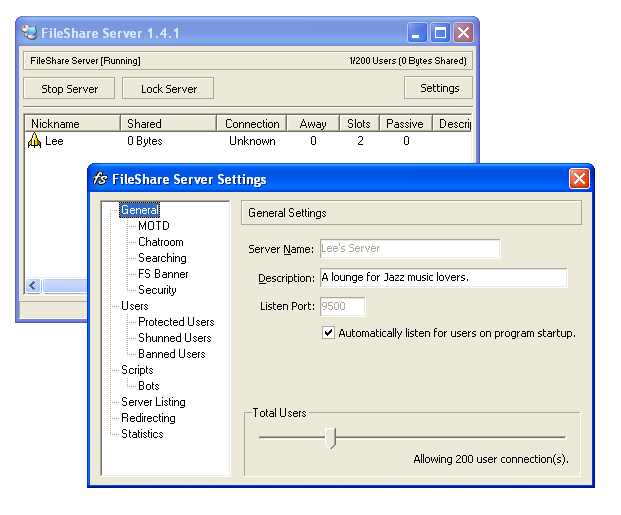Open Settings from the main window
The height and width of the screenshot is (515, 621).
[x=439, y=88]
